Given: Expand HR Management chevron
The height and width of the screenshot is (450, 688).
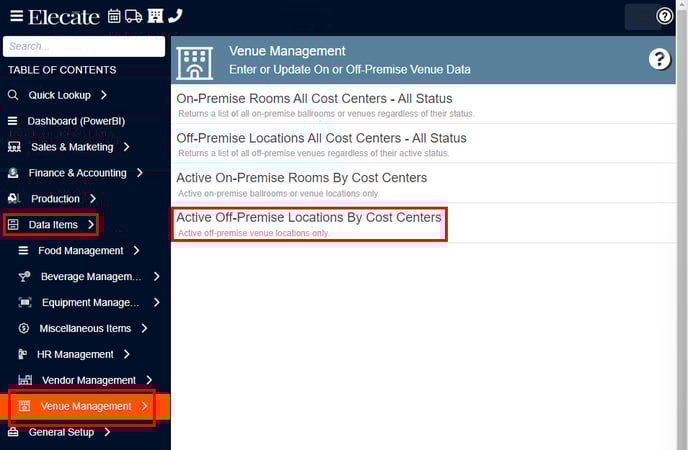Looking at the screenshot, I should click(x=127, y=354).
